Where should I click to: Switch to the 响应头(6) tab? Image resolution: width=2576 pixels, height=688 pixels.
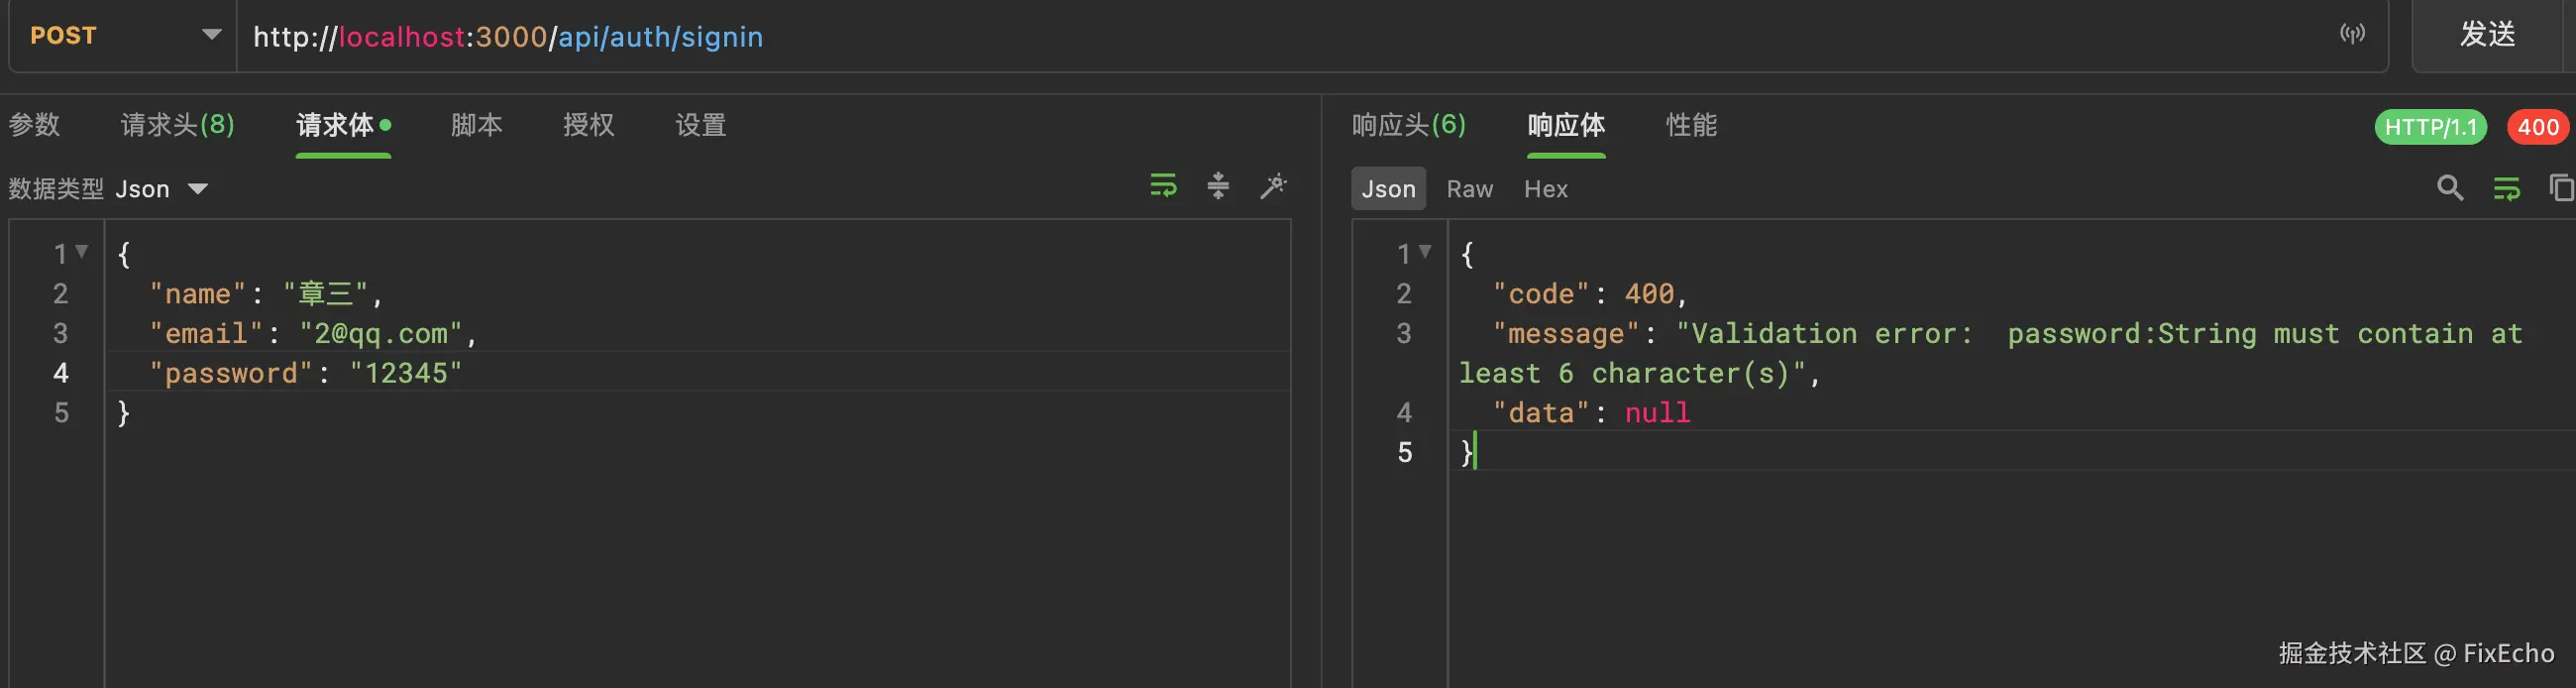(1408, 125)
